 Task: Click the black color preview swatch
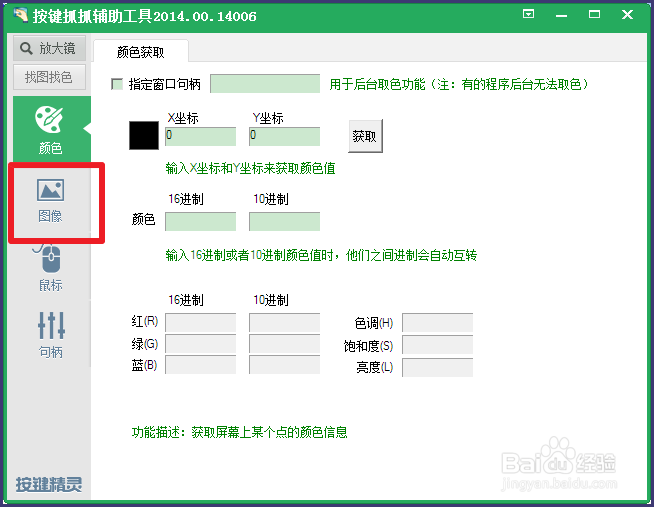pos(144,136)
